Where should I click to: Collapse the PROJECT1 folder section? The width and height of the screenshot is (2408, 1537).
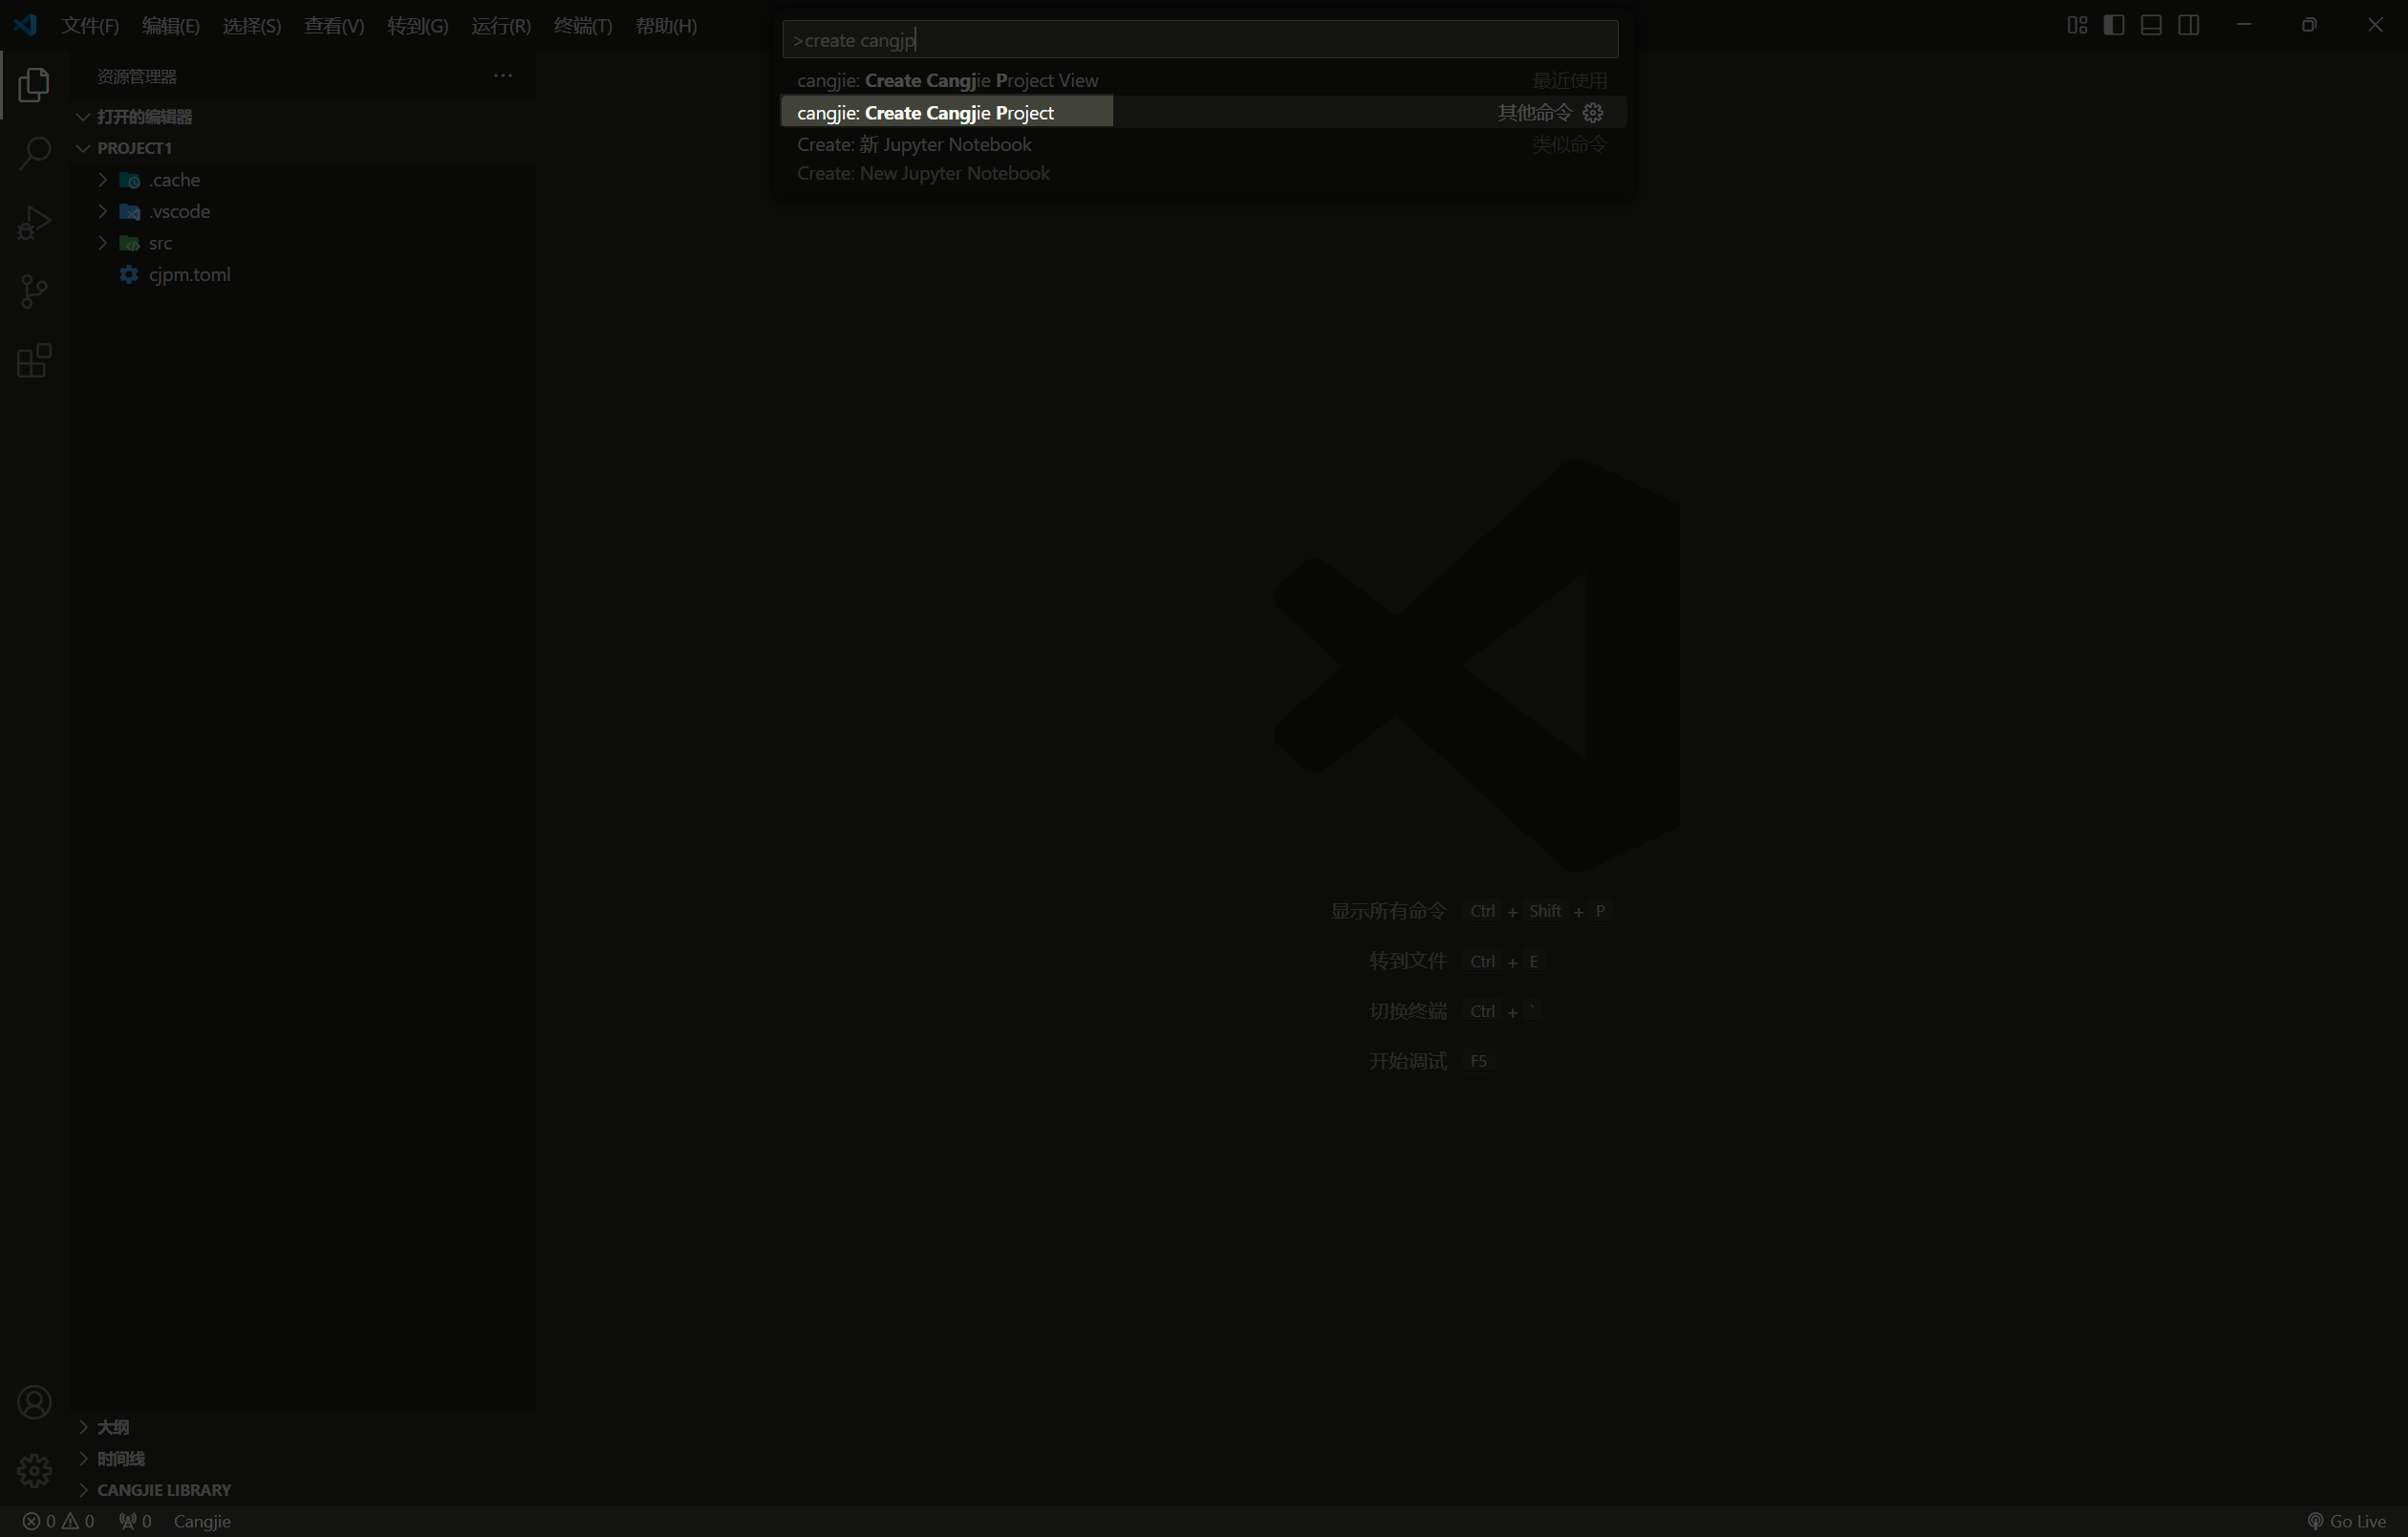click(134, 148)
